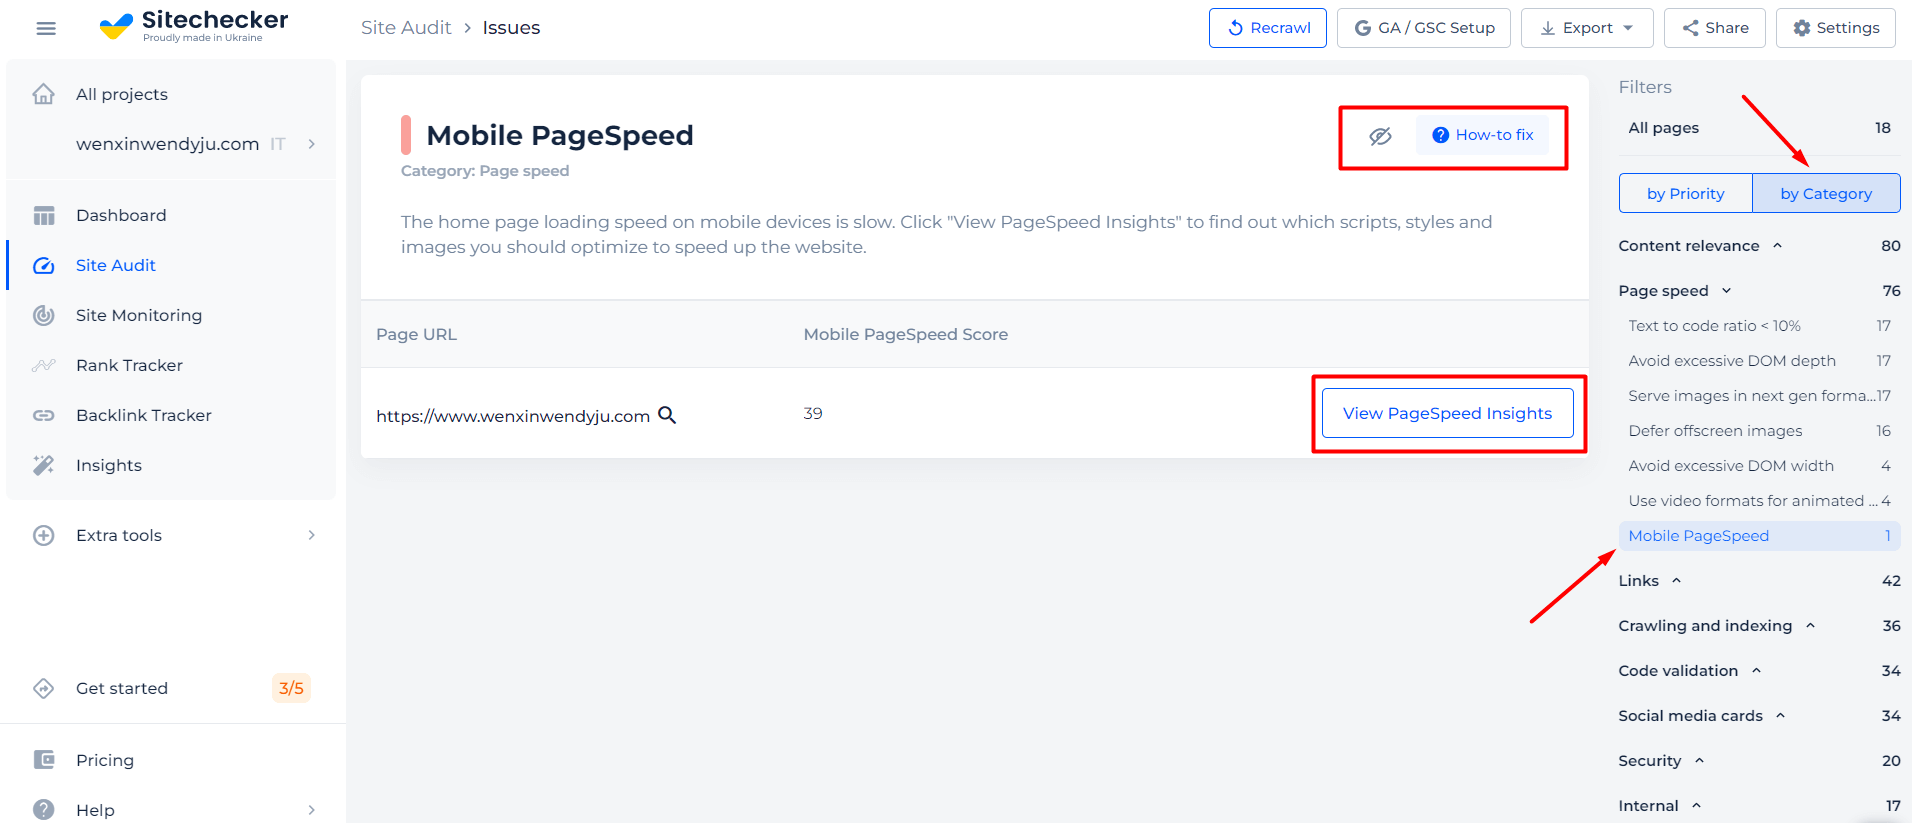Open Rank Tracker in sidebar
Image resolution: width=1912 pixels, height=823 pixels.
(x=129, y=365)
